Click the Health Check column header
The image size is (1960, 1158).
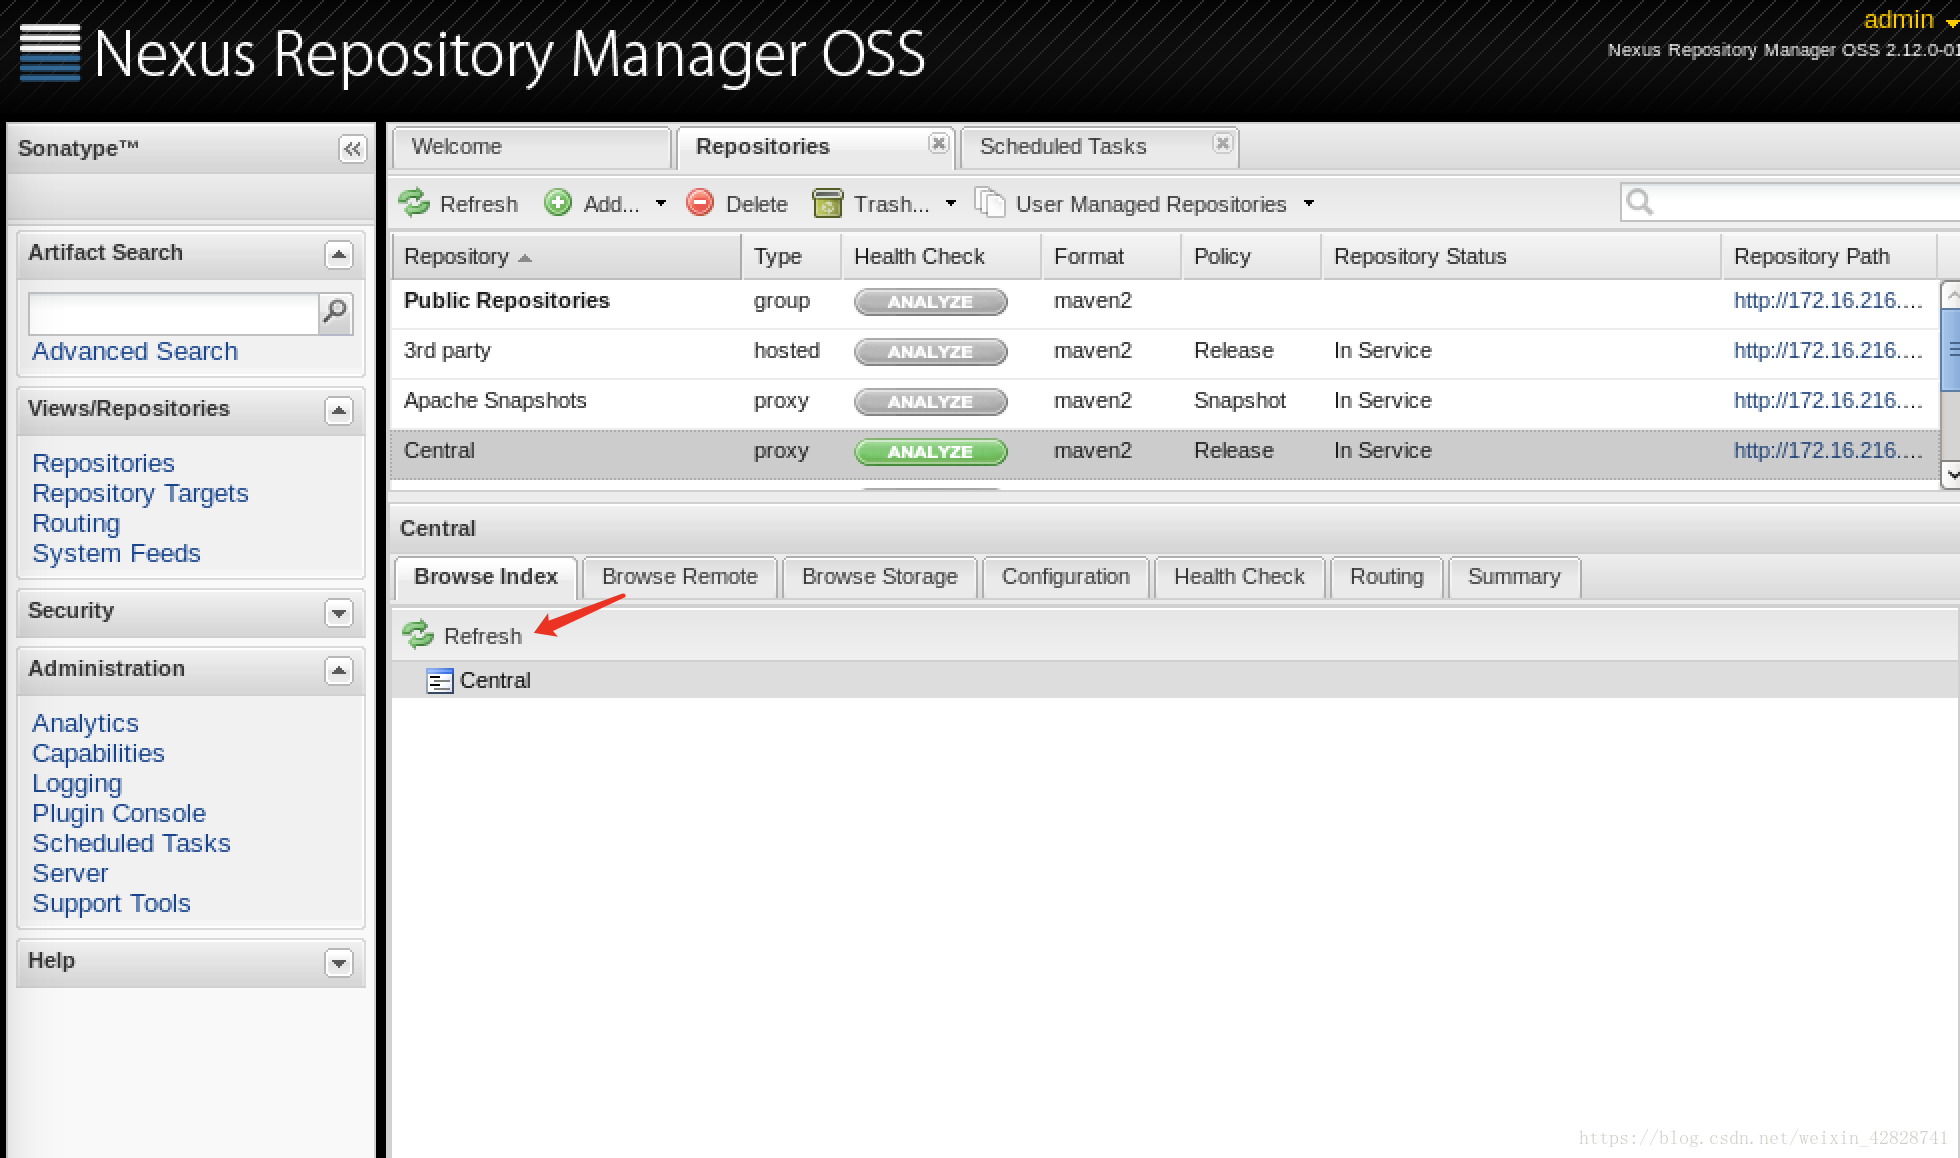tap(941, 257)
